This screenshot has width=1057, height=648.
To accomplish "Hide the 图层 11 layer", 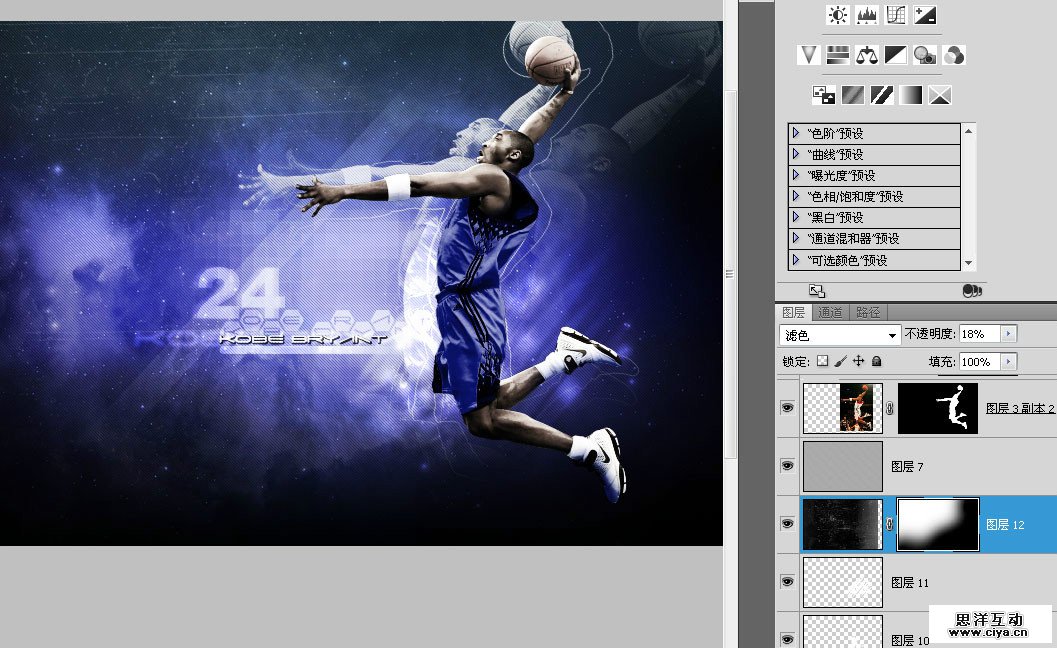I will pos(788,582).
